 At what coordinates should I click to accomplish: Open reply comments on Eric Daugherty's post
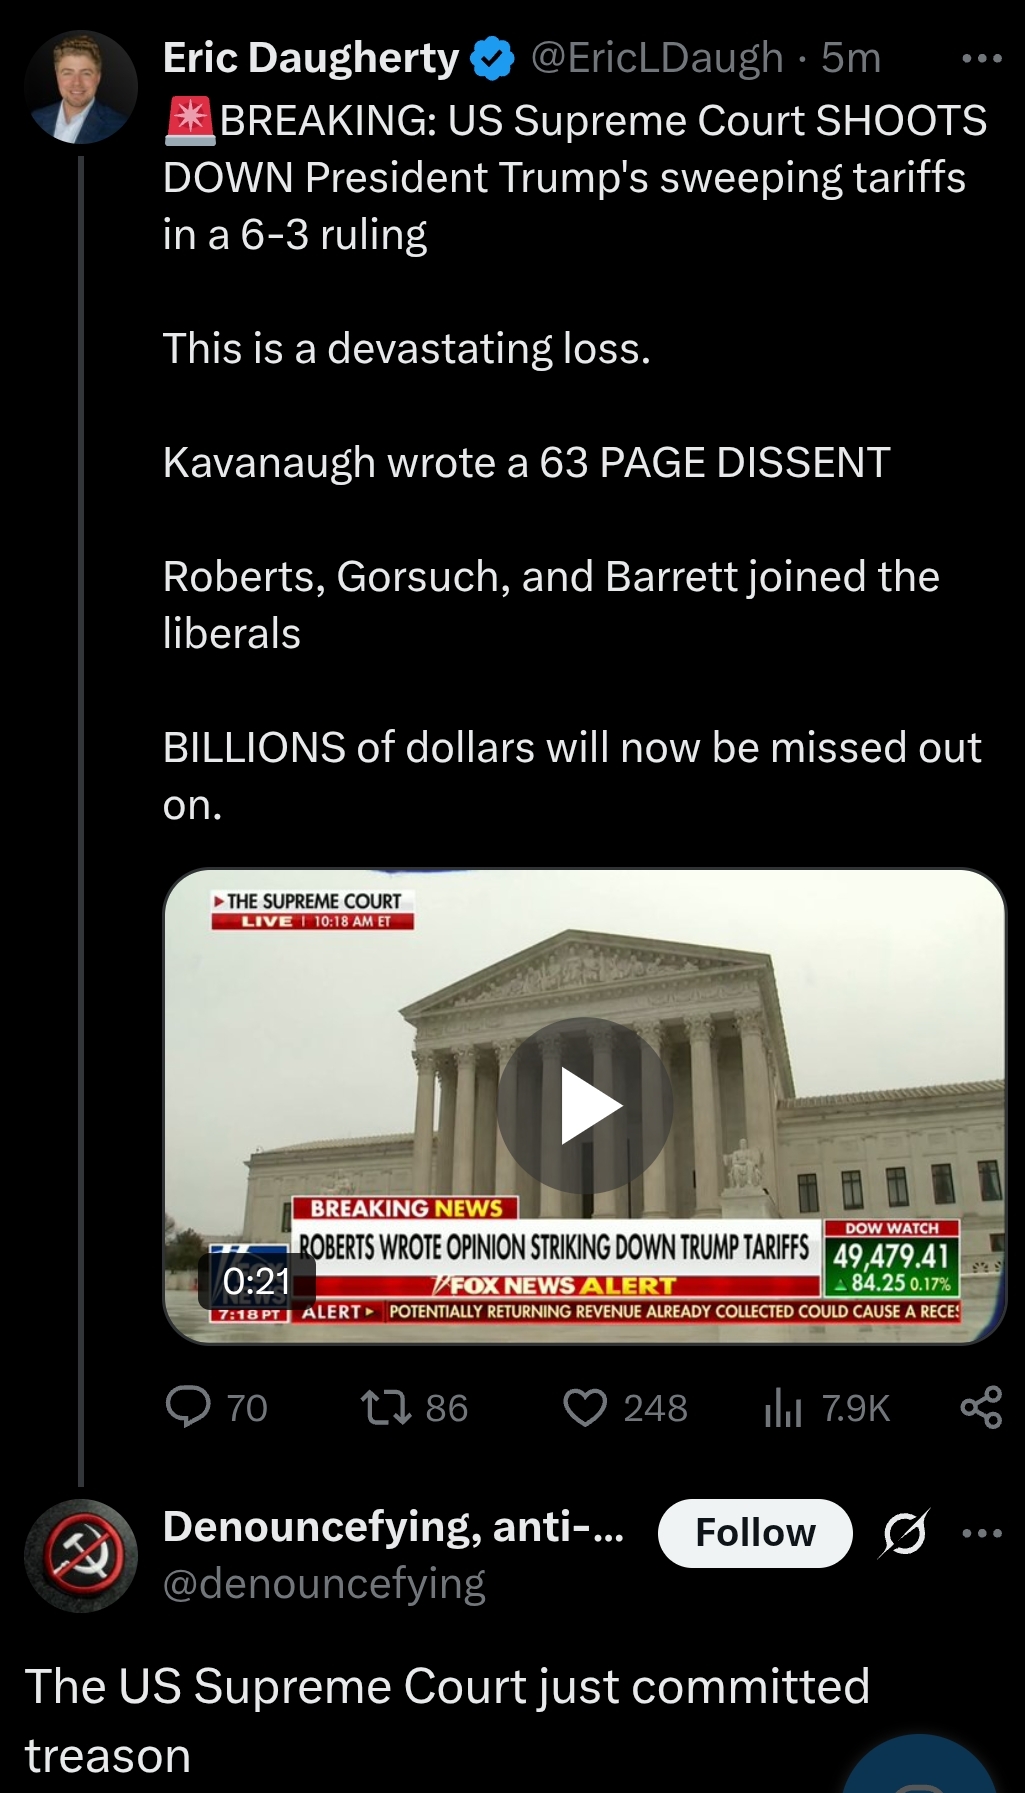click(216, 1407)
